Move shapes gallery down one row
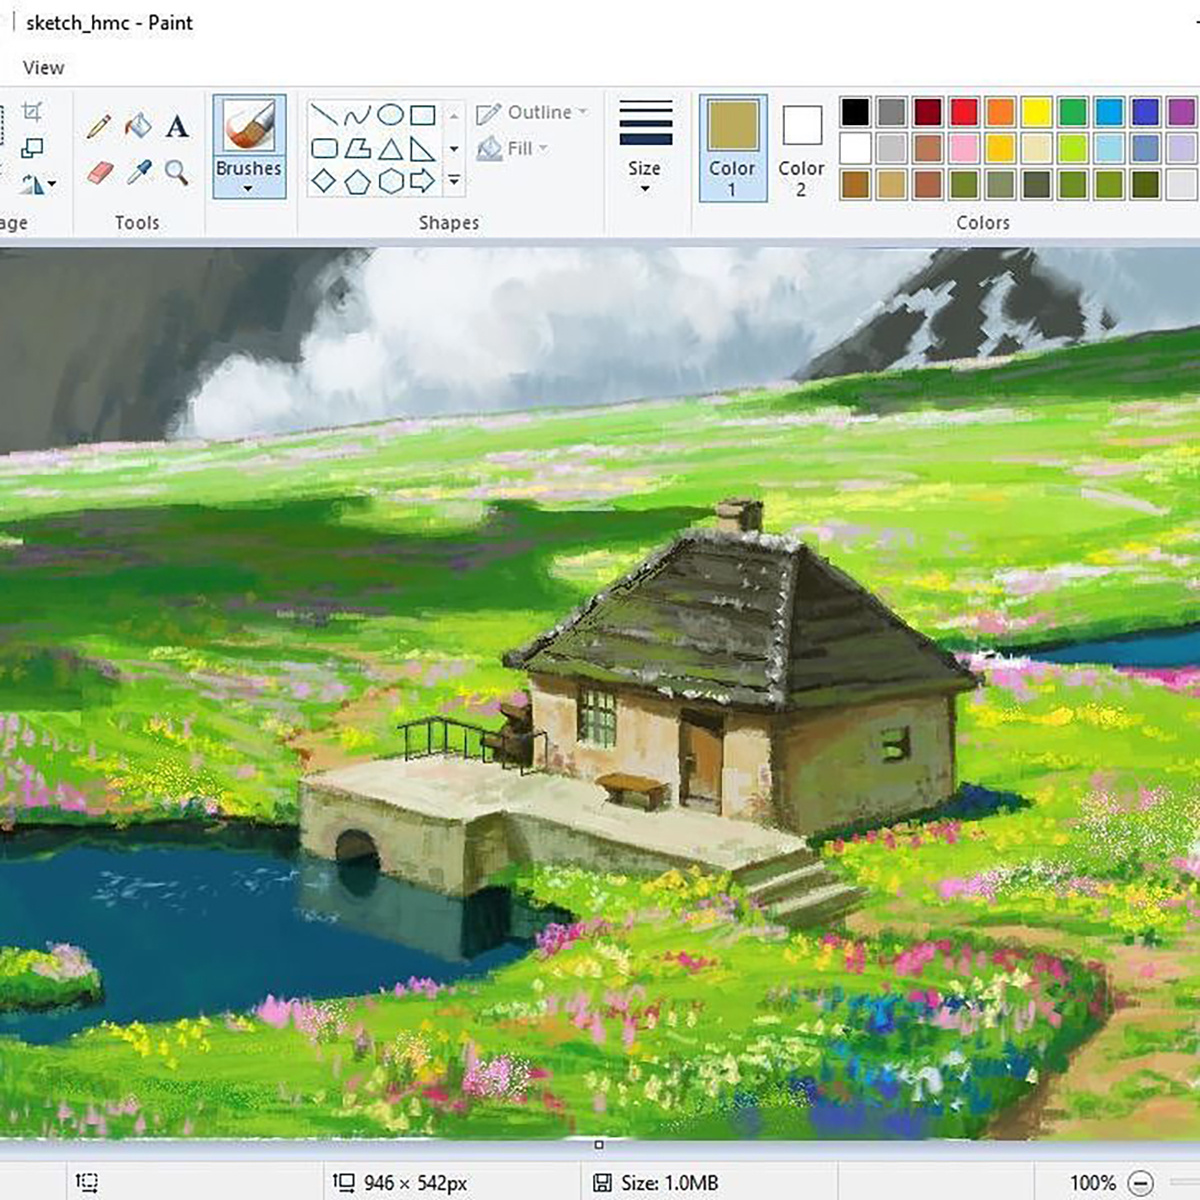The width and height of the screenshot is (1200, 1200). coord(454,149)
